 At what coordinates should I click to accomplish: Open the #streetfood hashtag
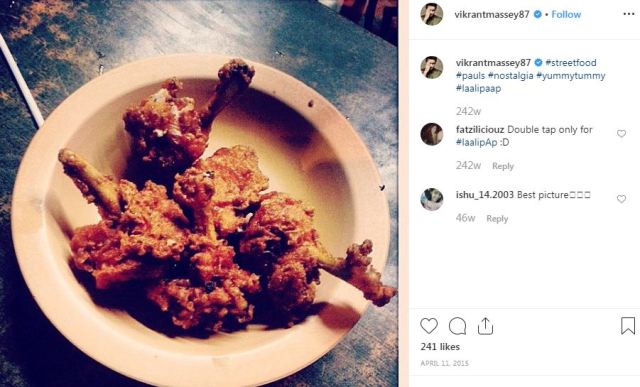(x=571, y=62)
